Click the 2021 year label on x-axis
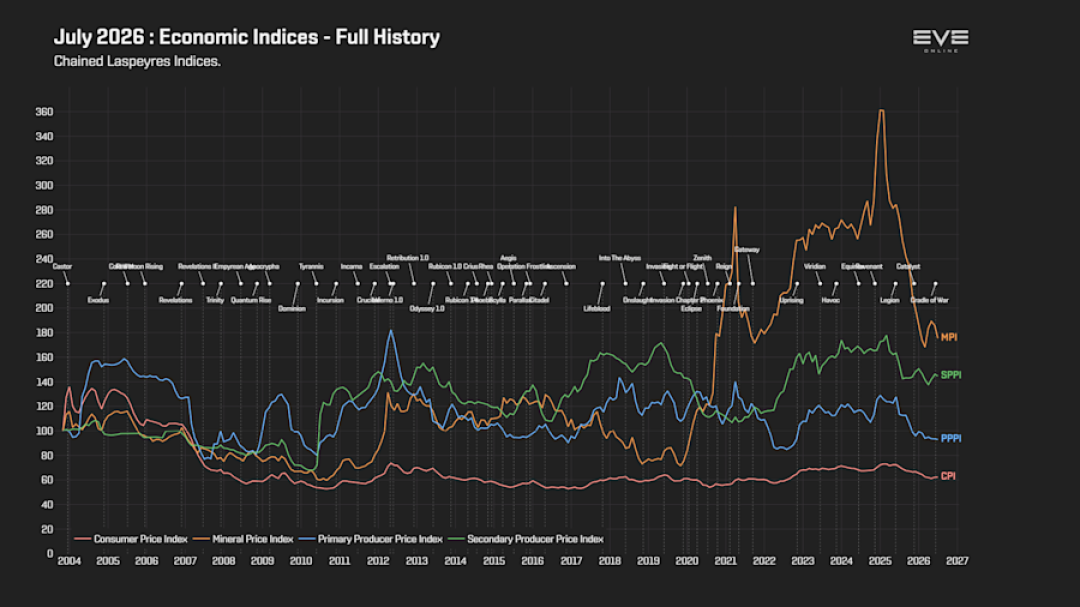This screenshot has height=607, width=1080. (725, 562)
